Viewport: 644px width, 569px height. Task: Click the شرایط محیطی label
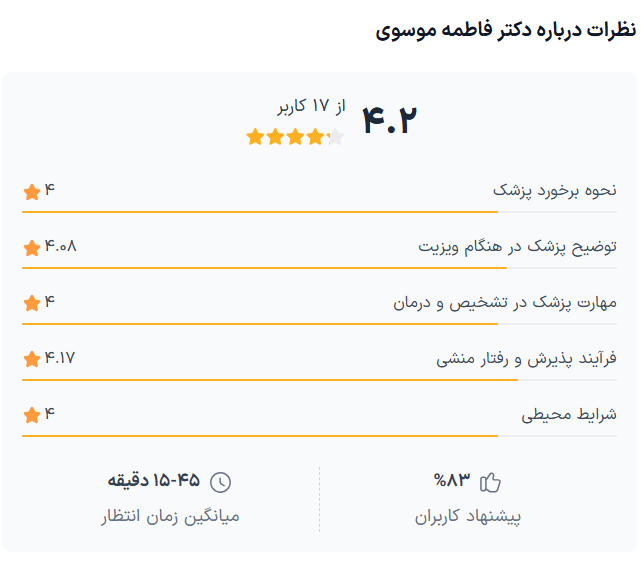(569, 414)
